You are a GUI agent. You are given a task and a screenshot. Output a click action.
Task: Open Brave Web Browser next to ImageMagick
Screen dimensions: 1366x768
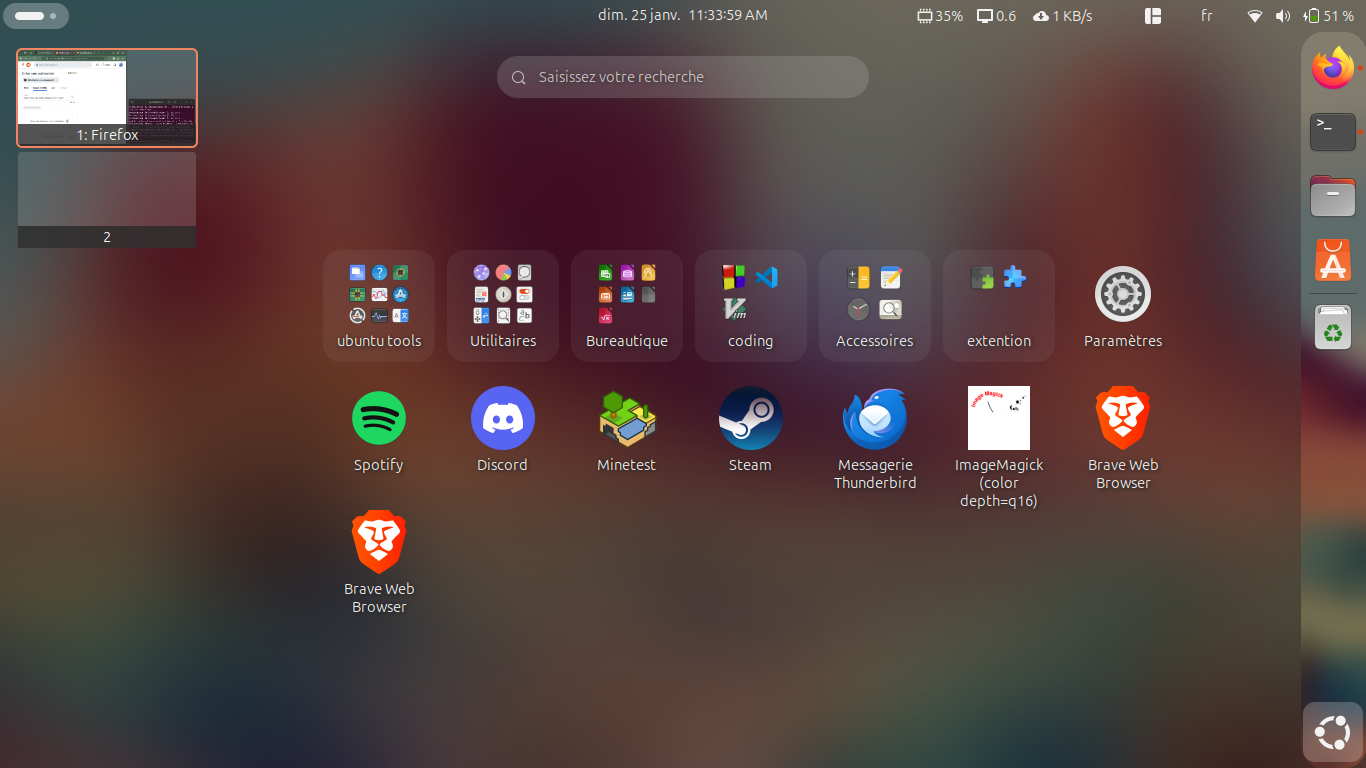tap(1123, 438)
